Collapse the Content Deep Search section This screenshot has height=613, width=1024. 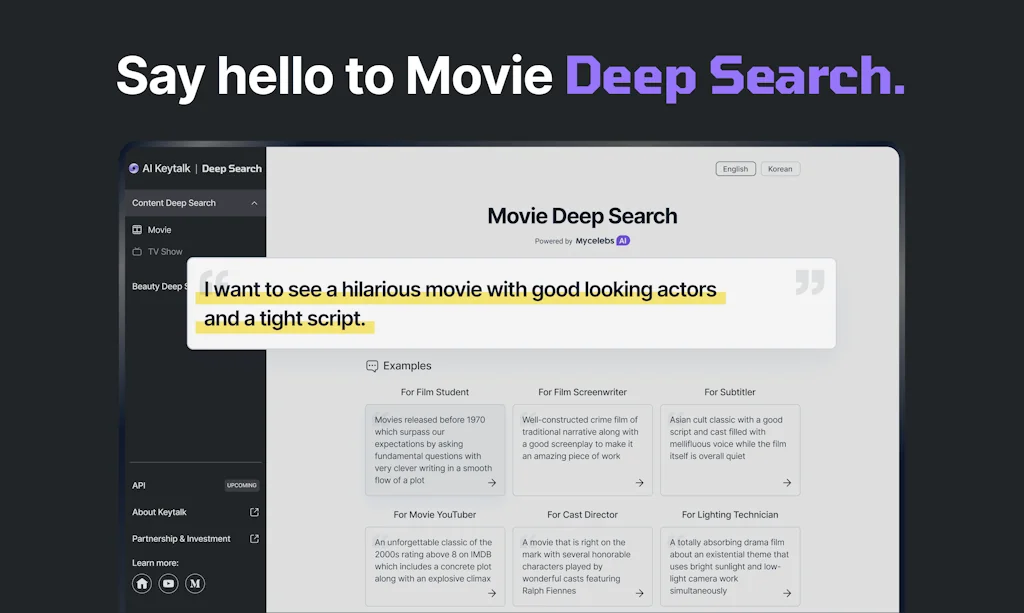[x=256, y=202]
